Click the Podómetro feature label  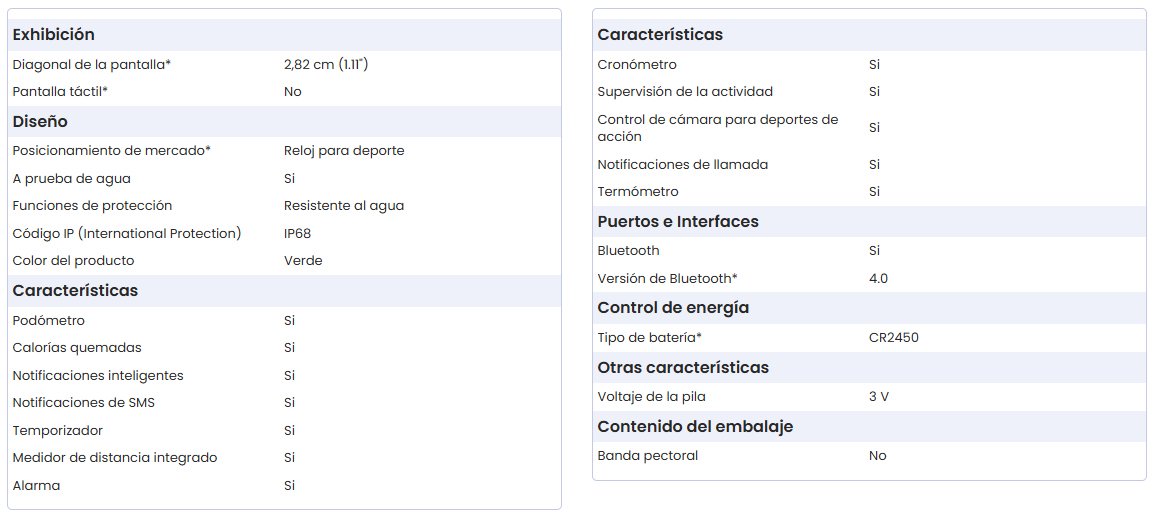click(x=49, y=321)
